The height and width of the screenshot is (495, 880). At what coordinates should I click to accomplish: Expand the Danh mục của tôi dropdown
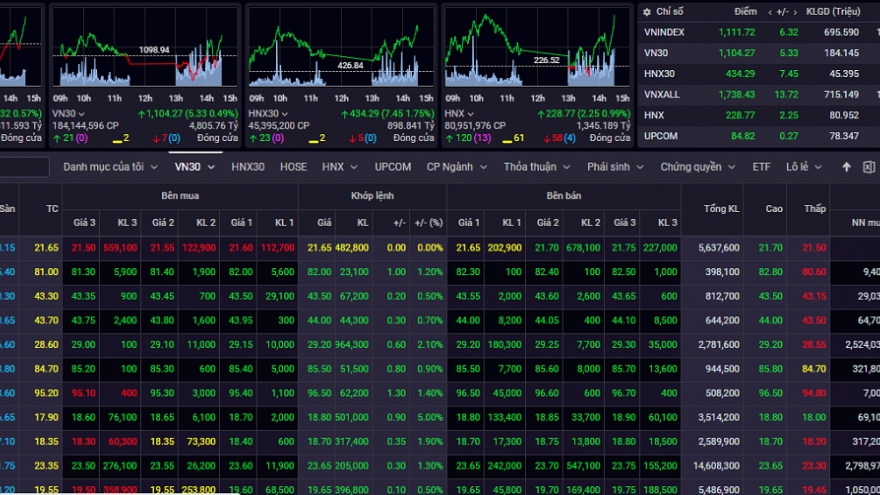pyautogui.click(x=110, y=167)
